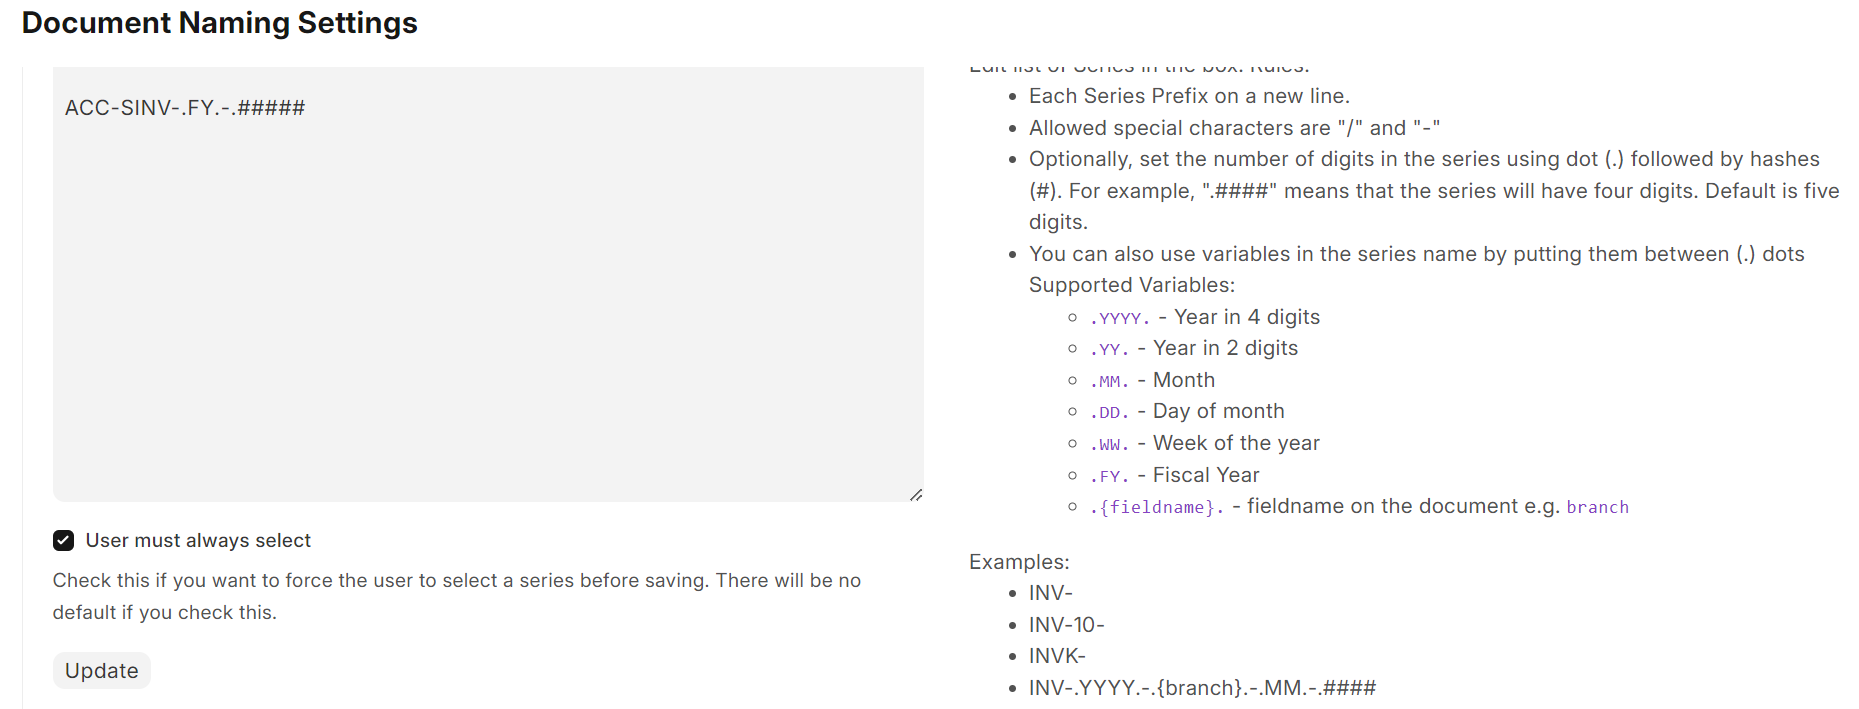Click the Update button
1859x709 pixels.
[x=102, y=671]
